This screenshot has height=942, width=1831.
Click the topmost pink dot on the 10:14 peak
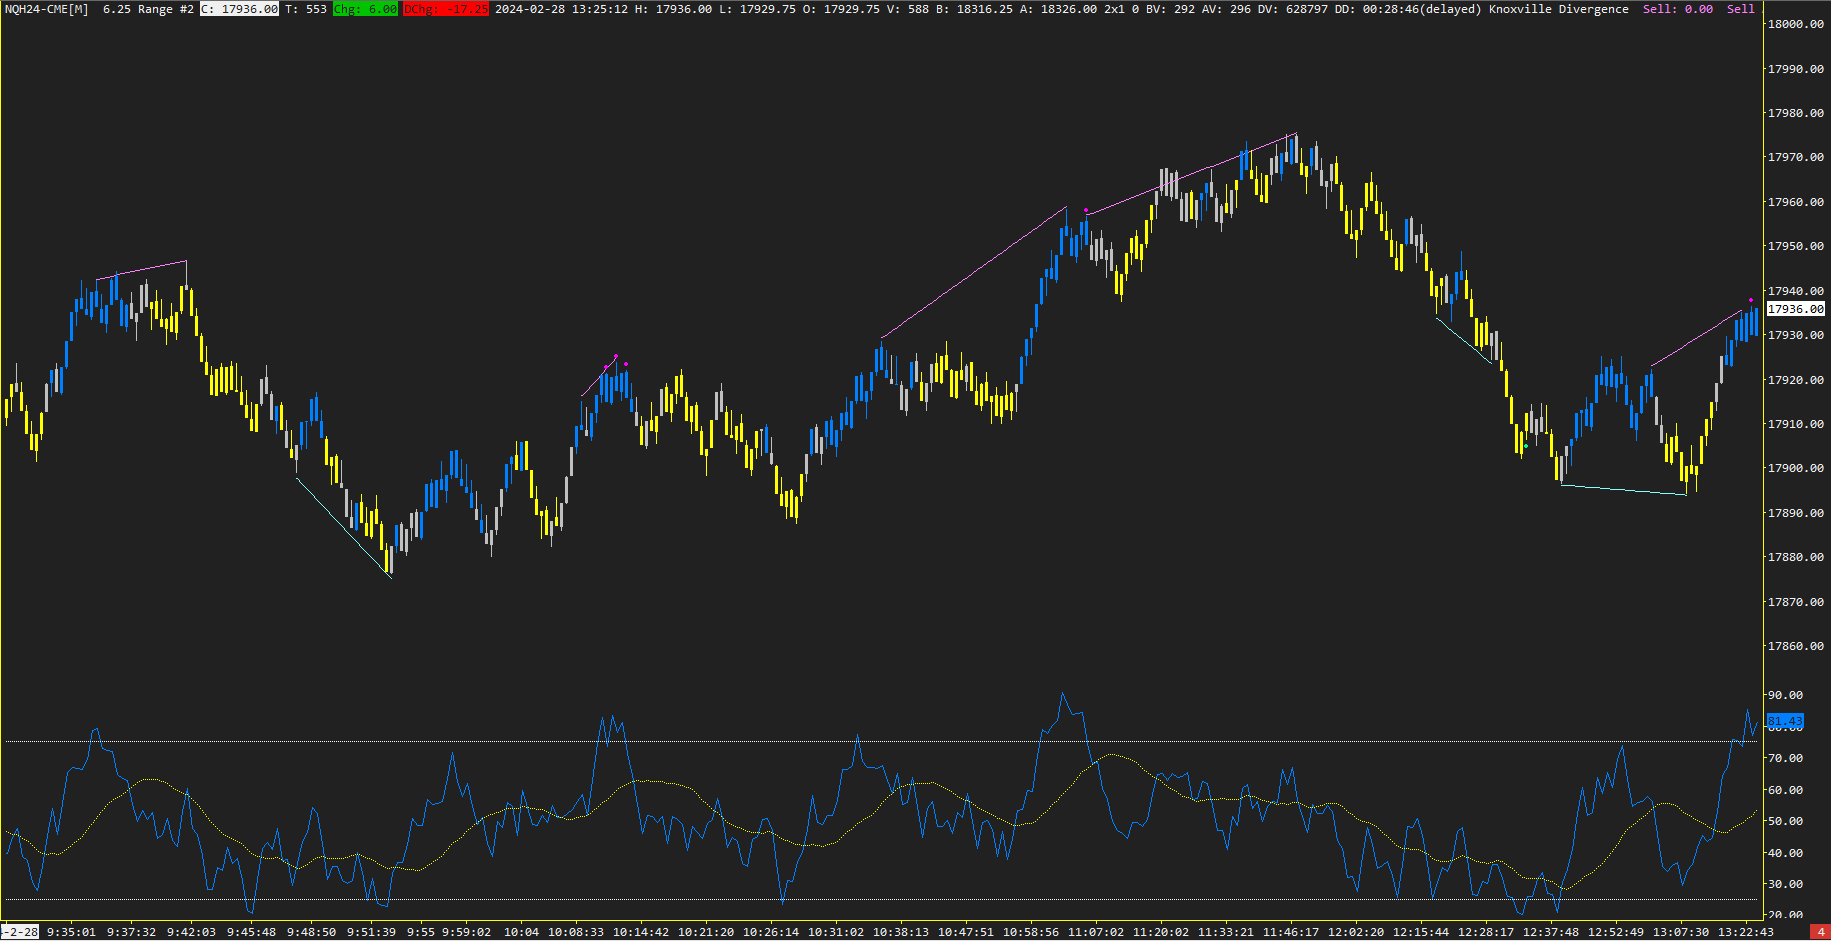616,356
